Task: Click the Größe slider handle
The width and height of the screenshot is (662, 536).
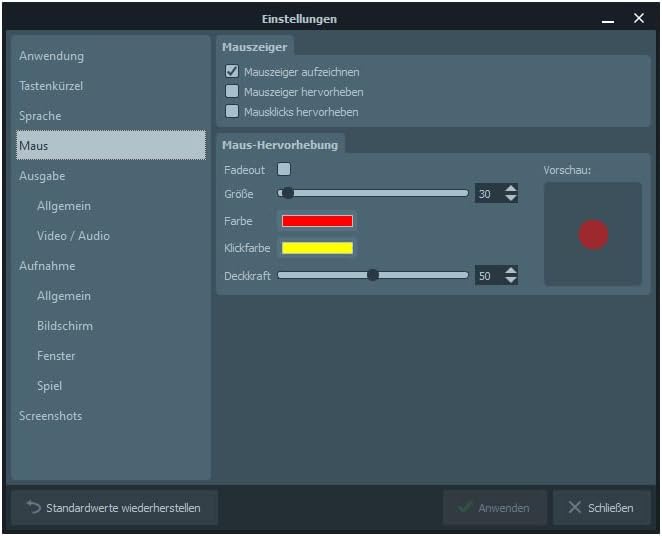Action: 288,193
